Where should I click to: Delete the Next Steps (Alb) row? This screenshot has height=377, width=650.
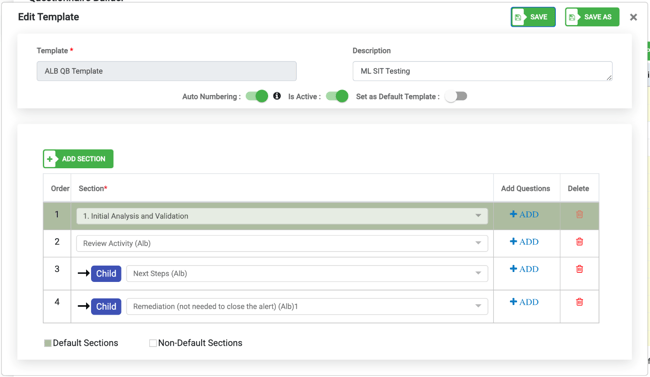tap(580, 269)
